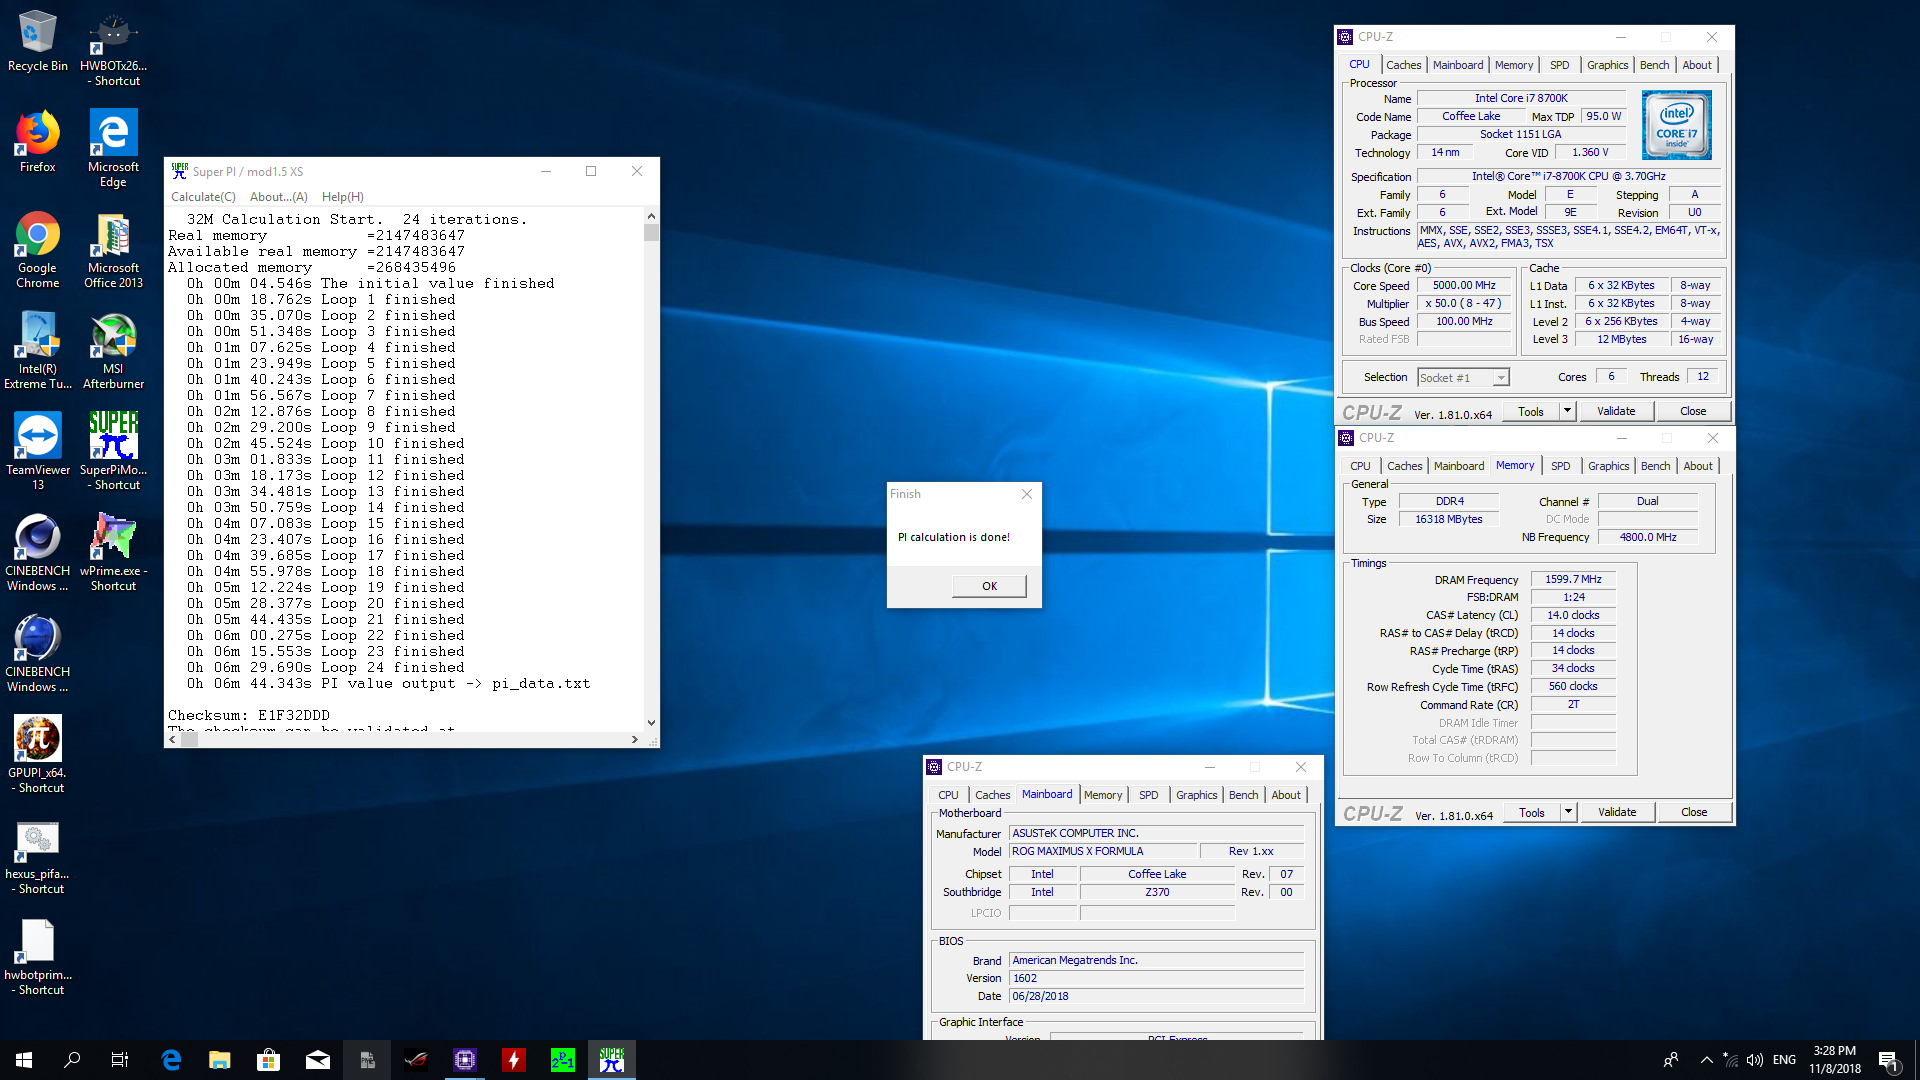
Task: Click Validate in the CPU-Z Memory window
Action: click(1616, 812)
